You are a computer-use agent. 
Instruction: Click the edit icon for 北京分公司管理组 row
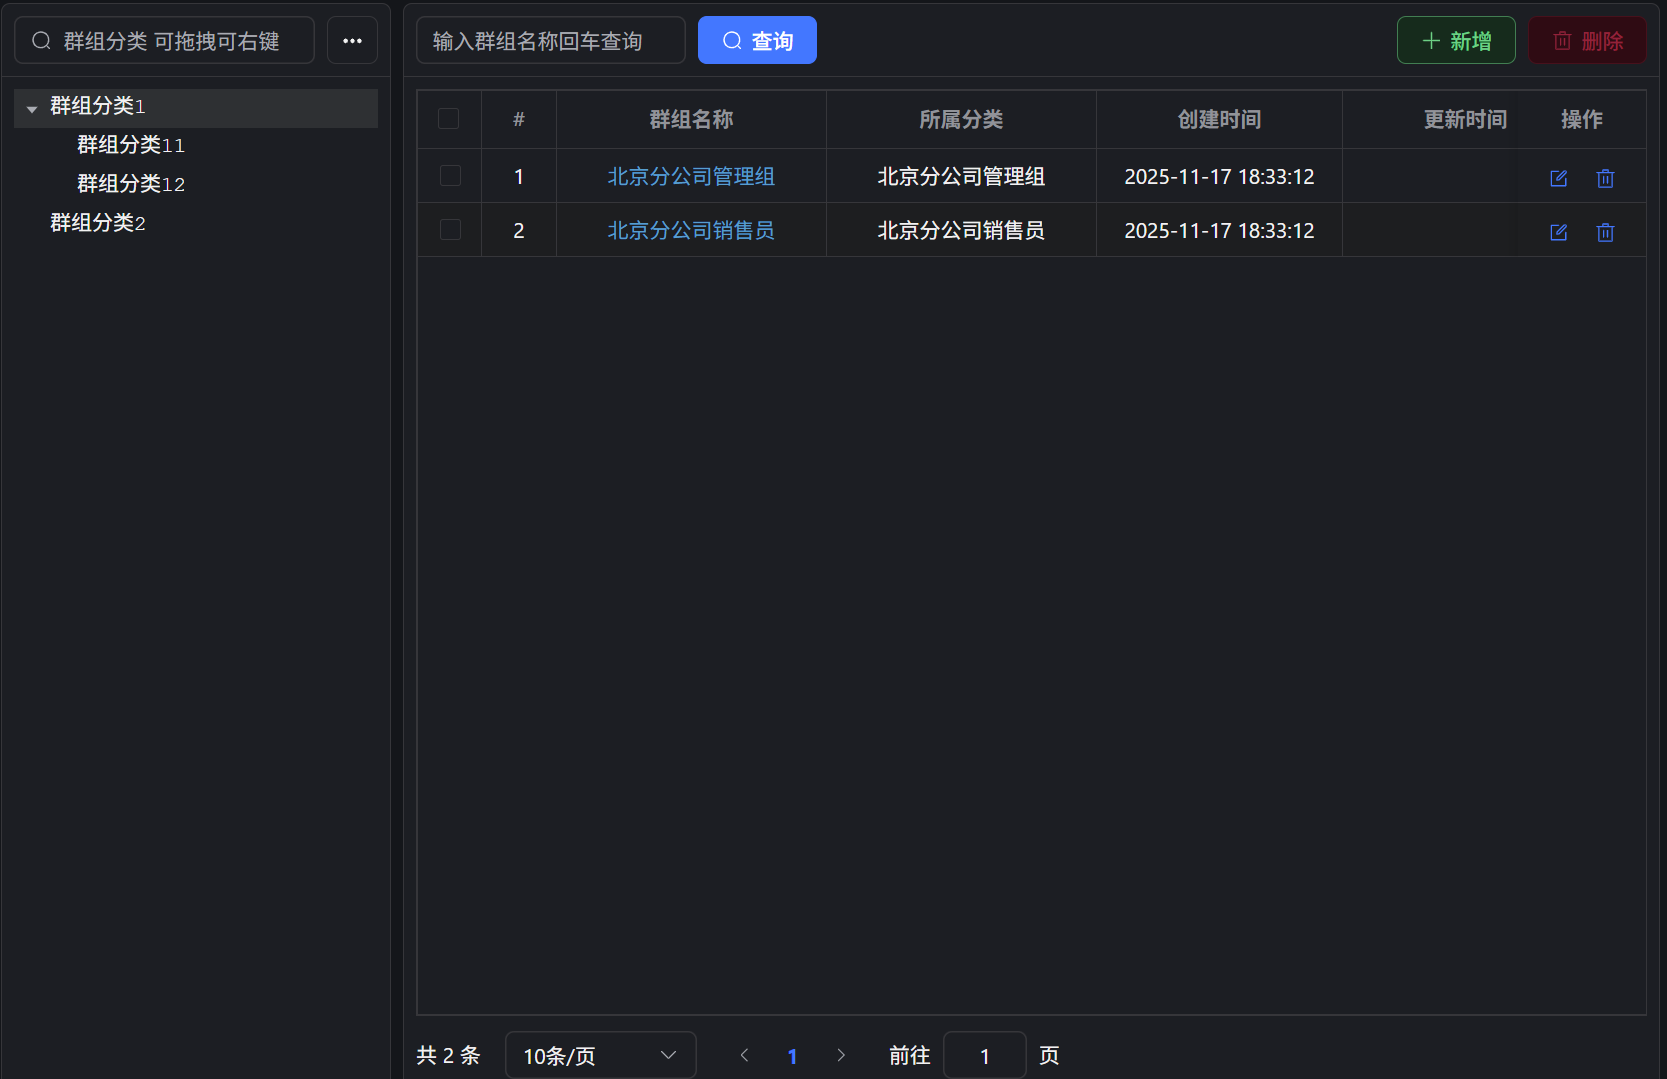(1558, 178)
